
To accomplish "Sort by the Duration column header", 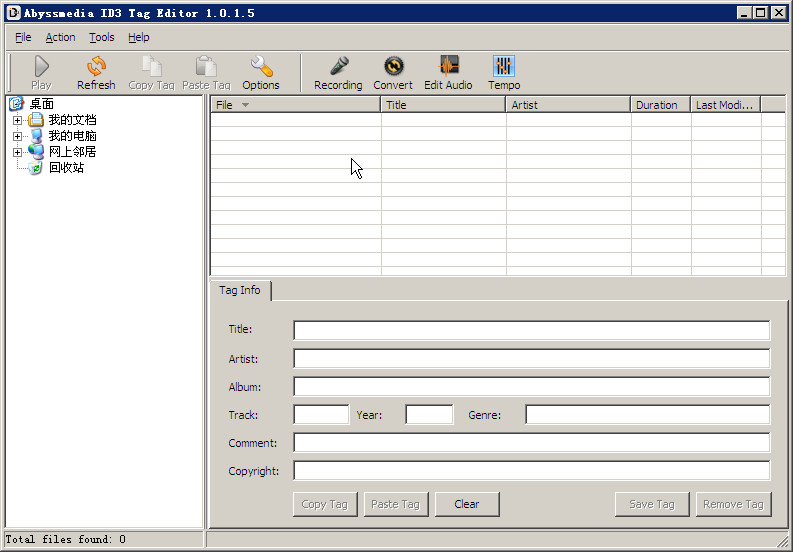I will (661, 105).
